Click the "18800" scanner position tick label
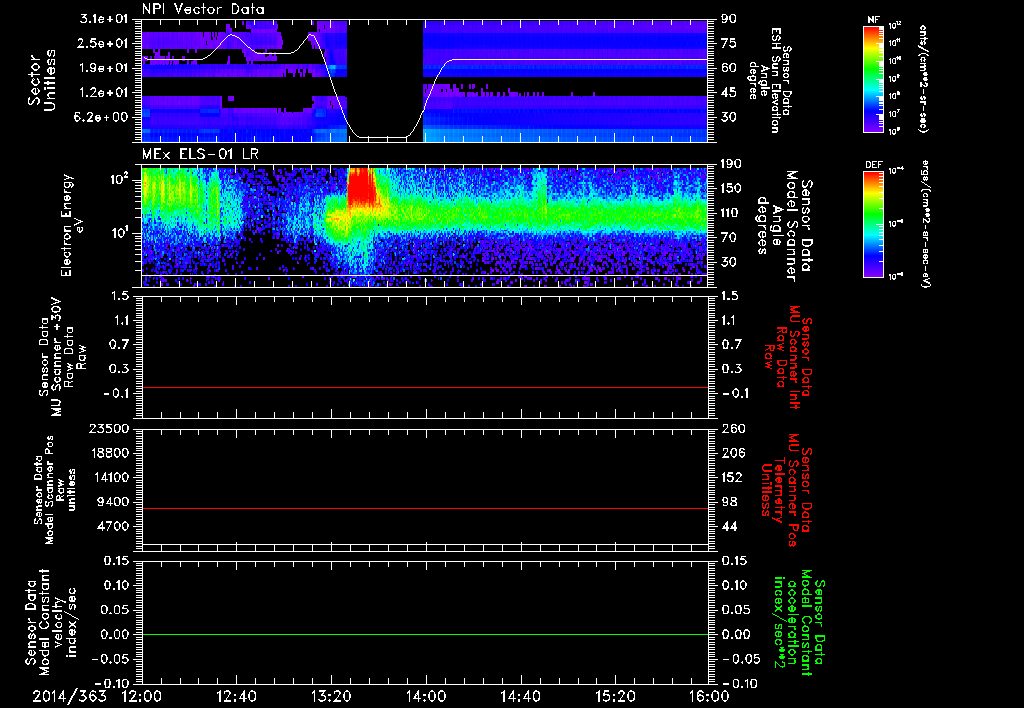This screenshot has height=708, width=1024. click(110, 453)
